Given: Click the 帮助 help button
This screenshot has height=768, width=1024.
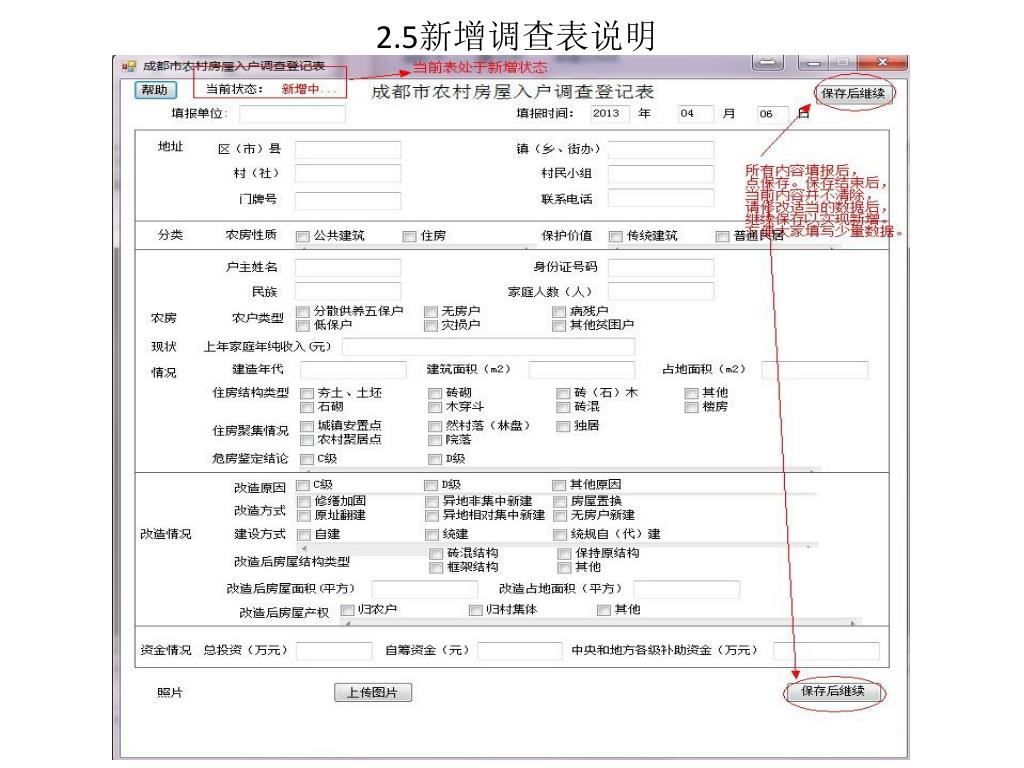Looking at the screenshot, I should point(155,90).
